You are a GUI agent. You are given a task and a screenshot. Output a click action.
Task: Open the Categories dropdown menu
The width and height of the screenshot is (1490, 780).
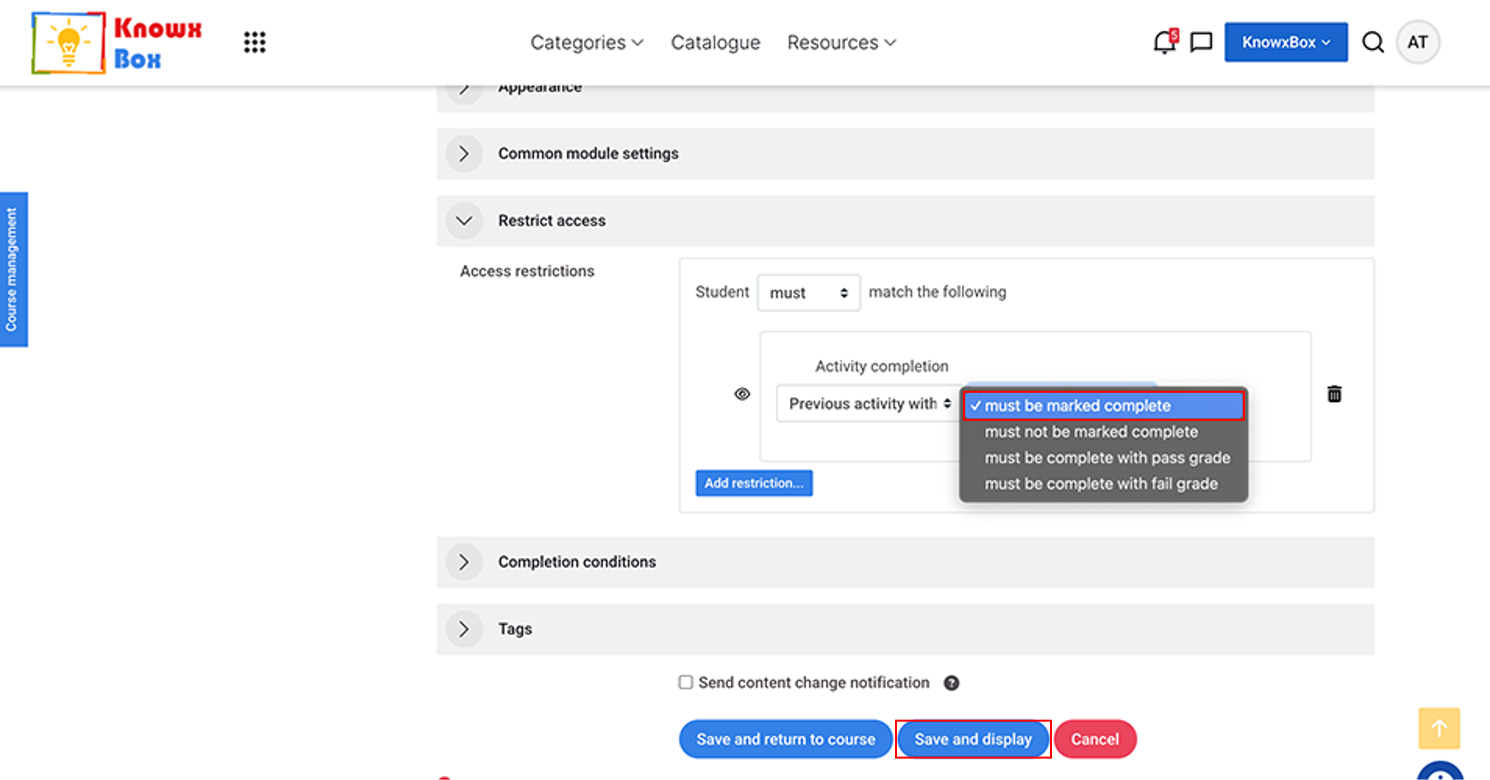coord(587,42)
